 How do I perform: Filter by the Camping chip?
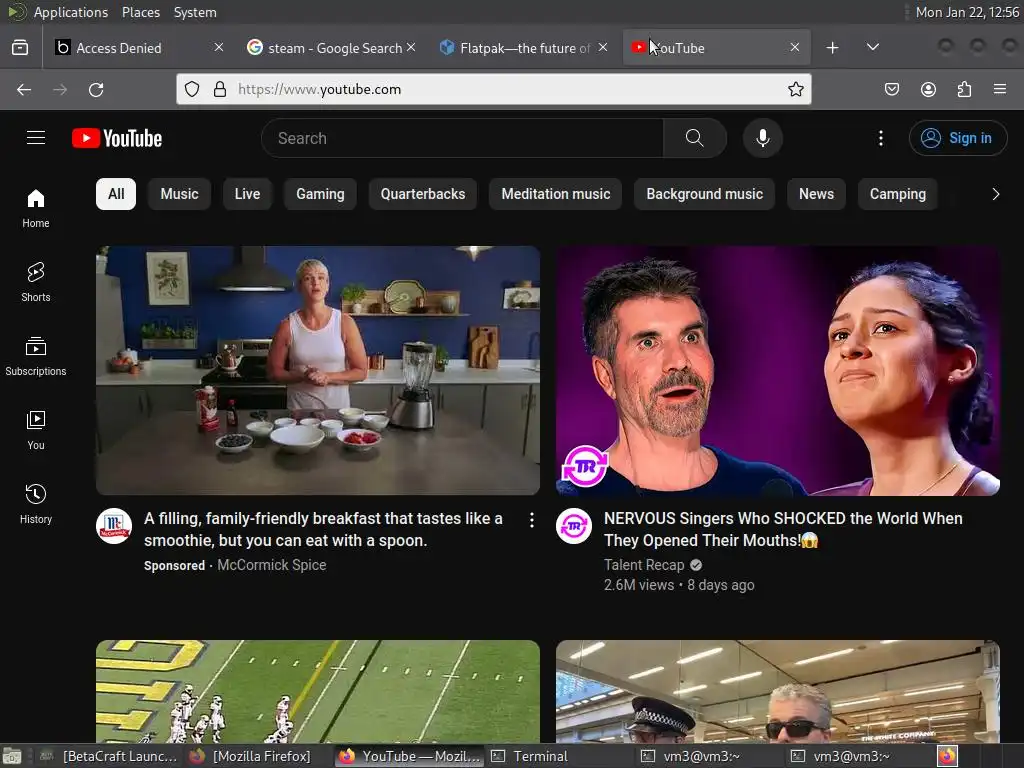click(897, 194)
